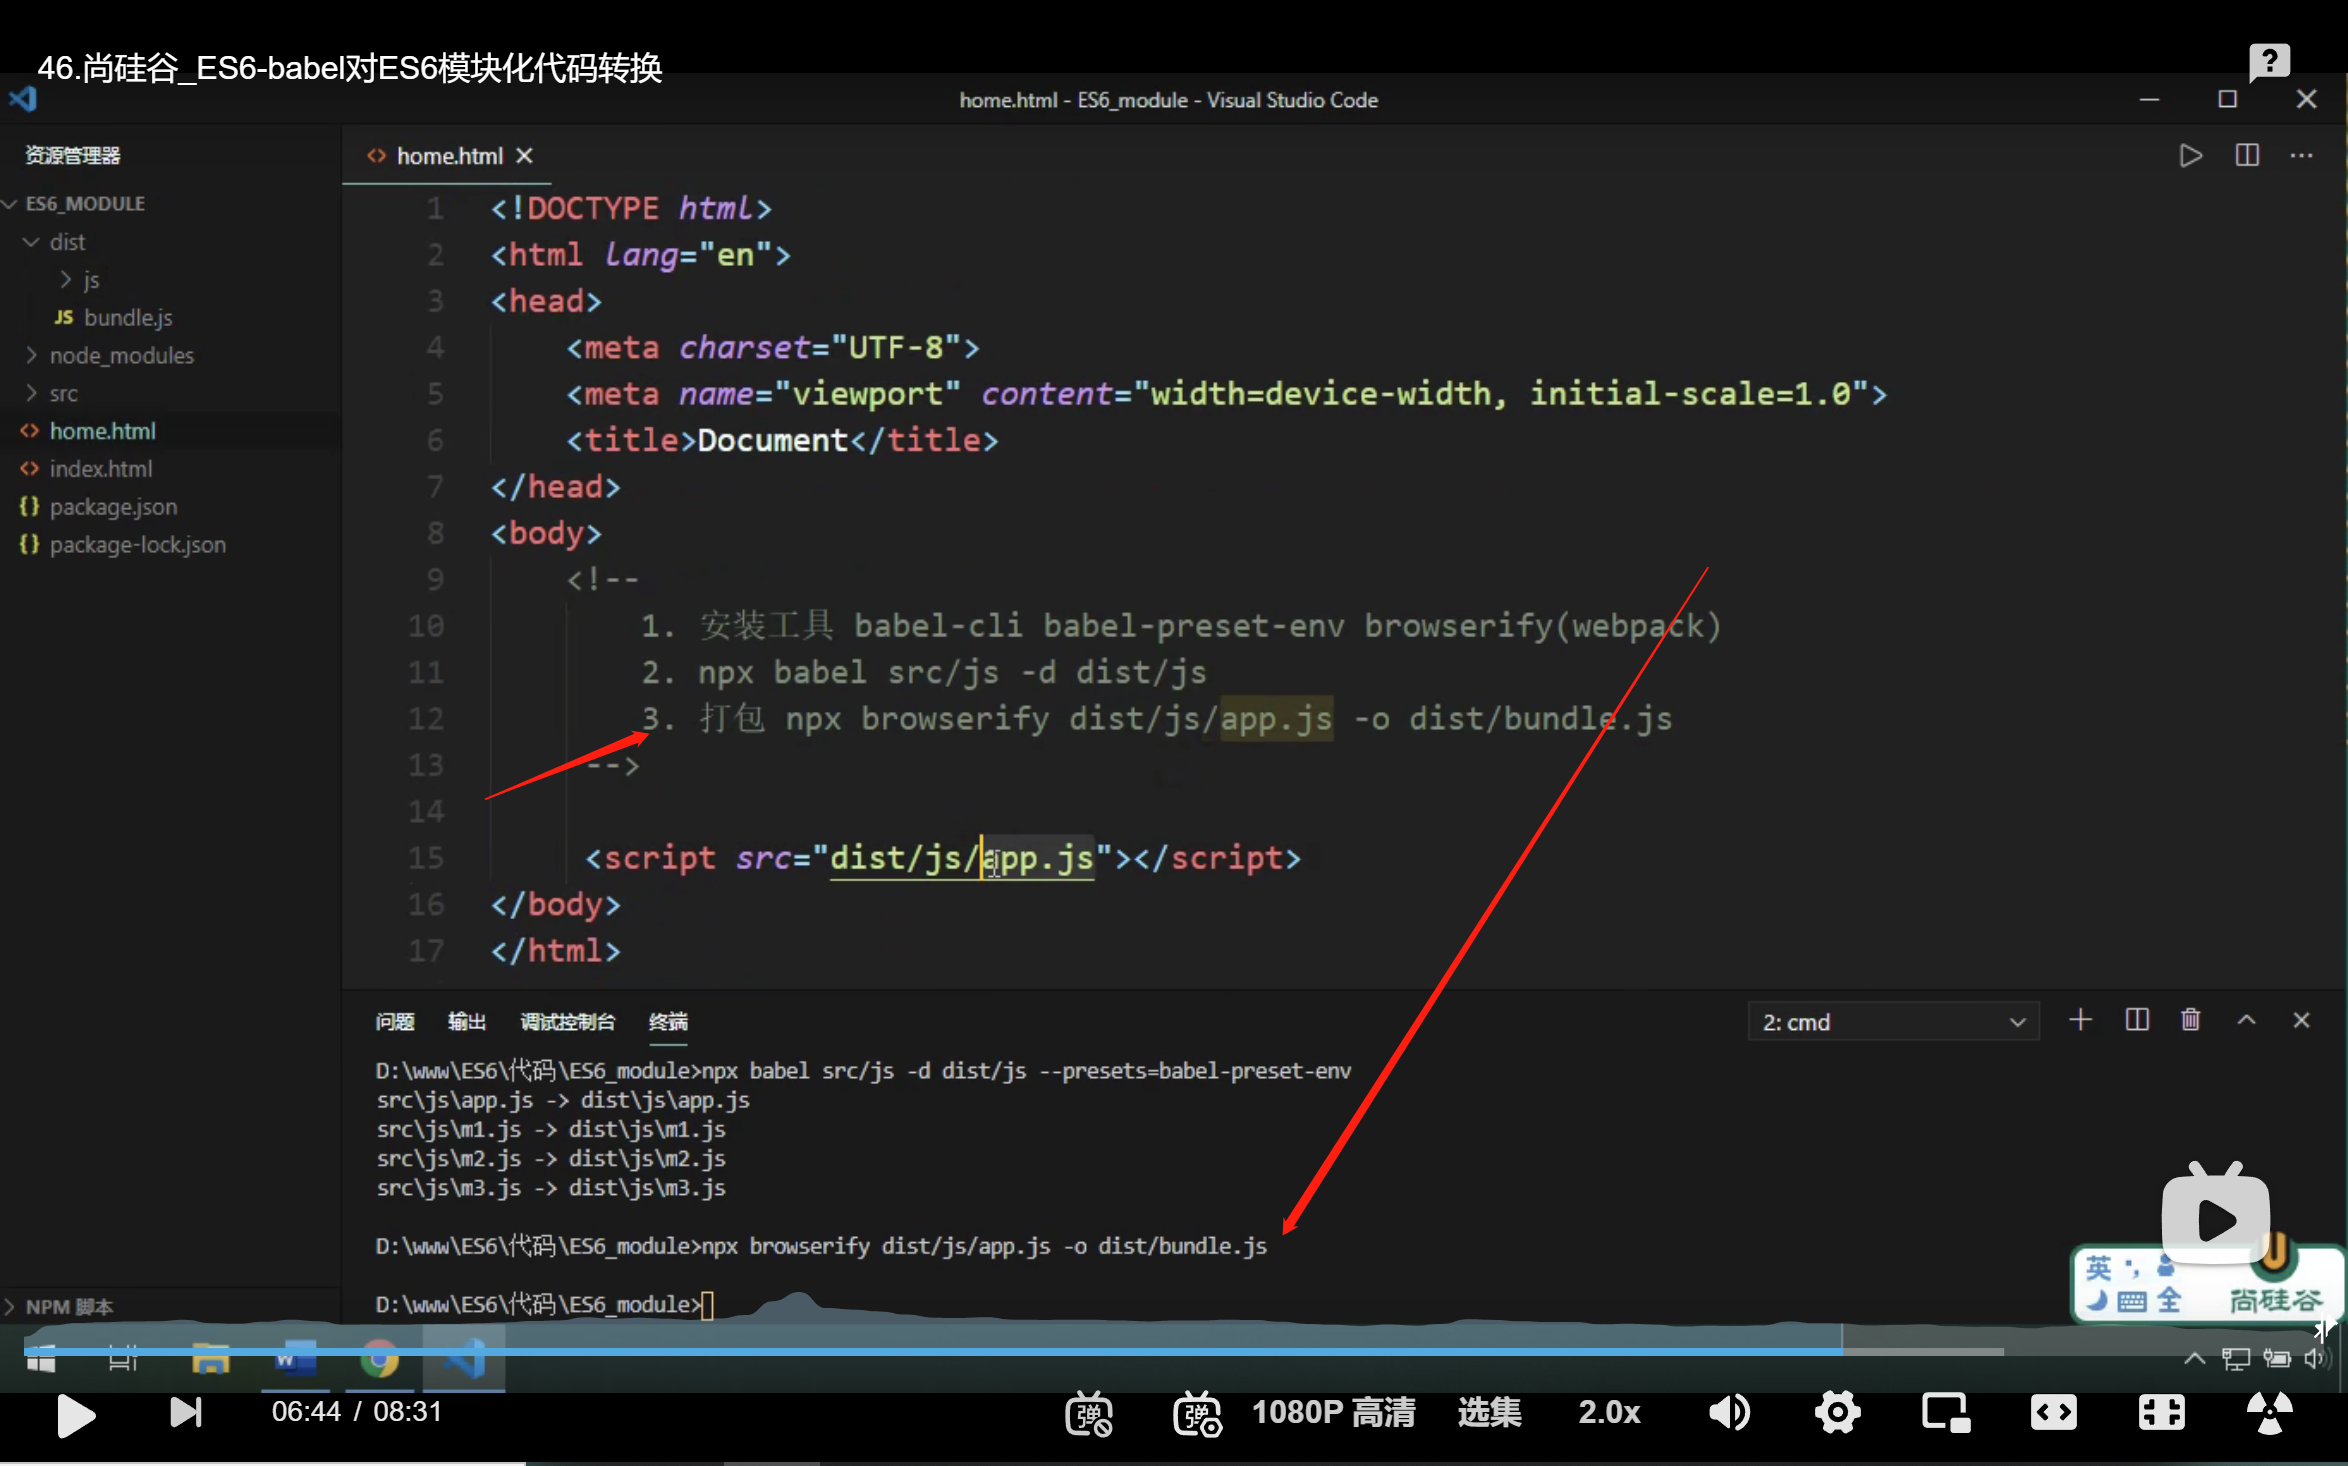Open the Windows Start menu
Image resolution: width=2348 pixels, height=1466 pixels.
(x=40, y=1360)
